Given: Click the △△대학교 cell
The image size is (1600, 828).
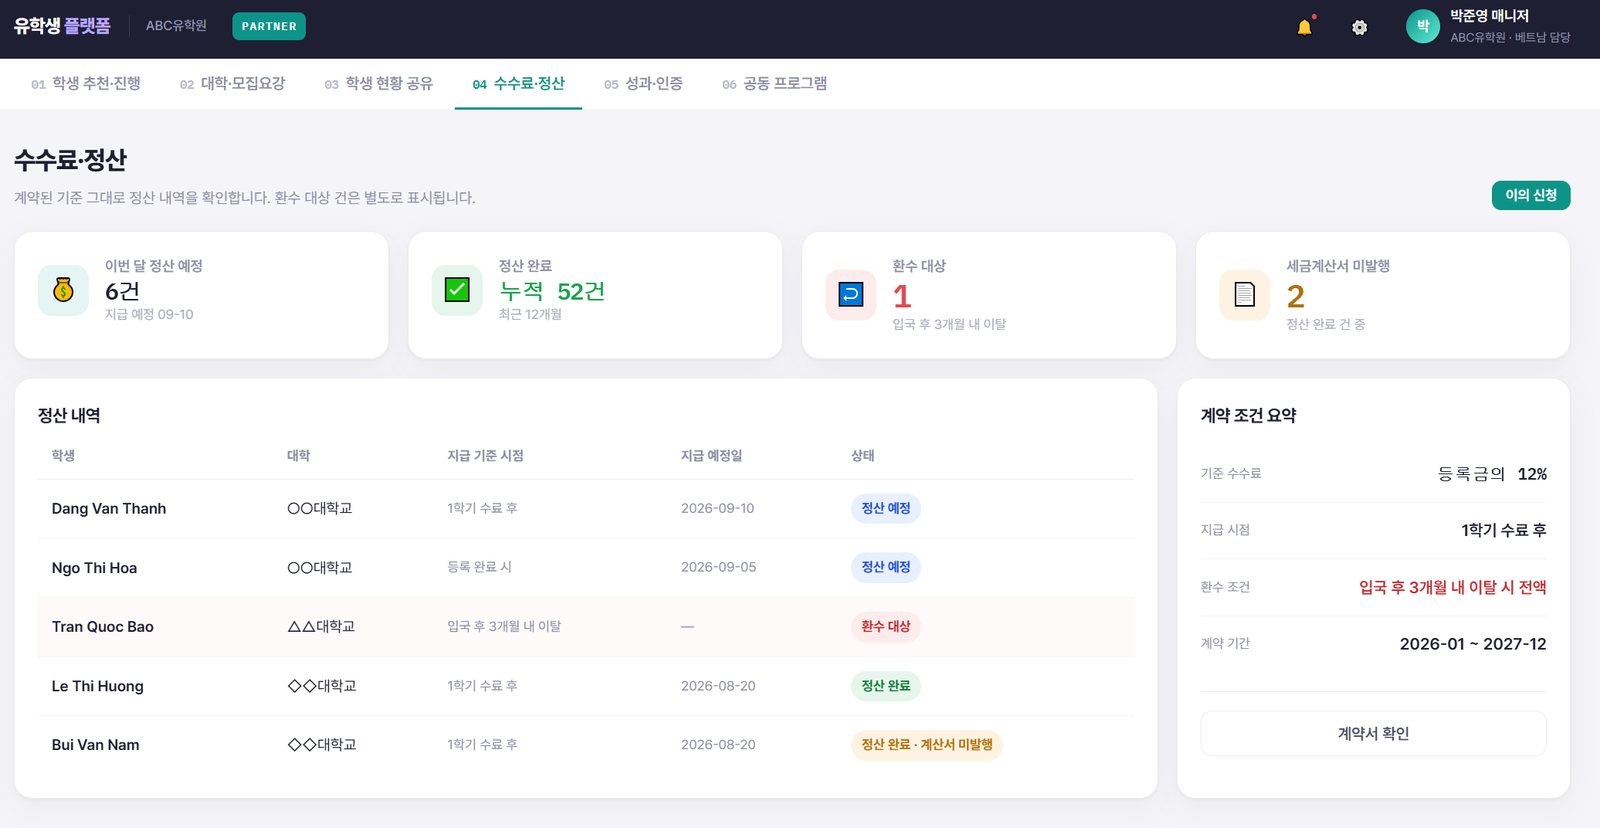Looking at the screenshot, I should 321,626.
